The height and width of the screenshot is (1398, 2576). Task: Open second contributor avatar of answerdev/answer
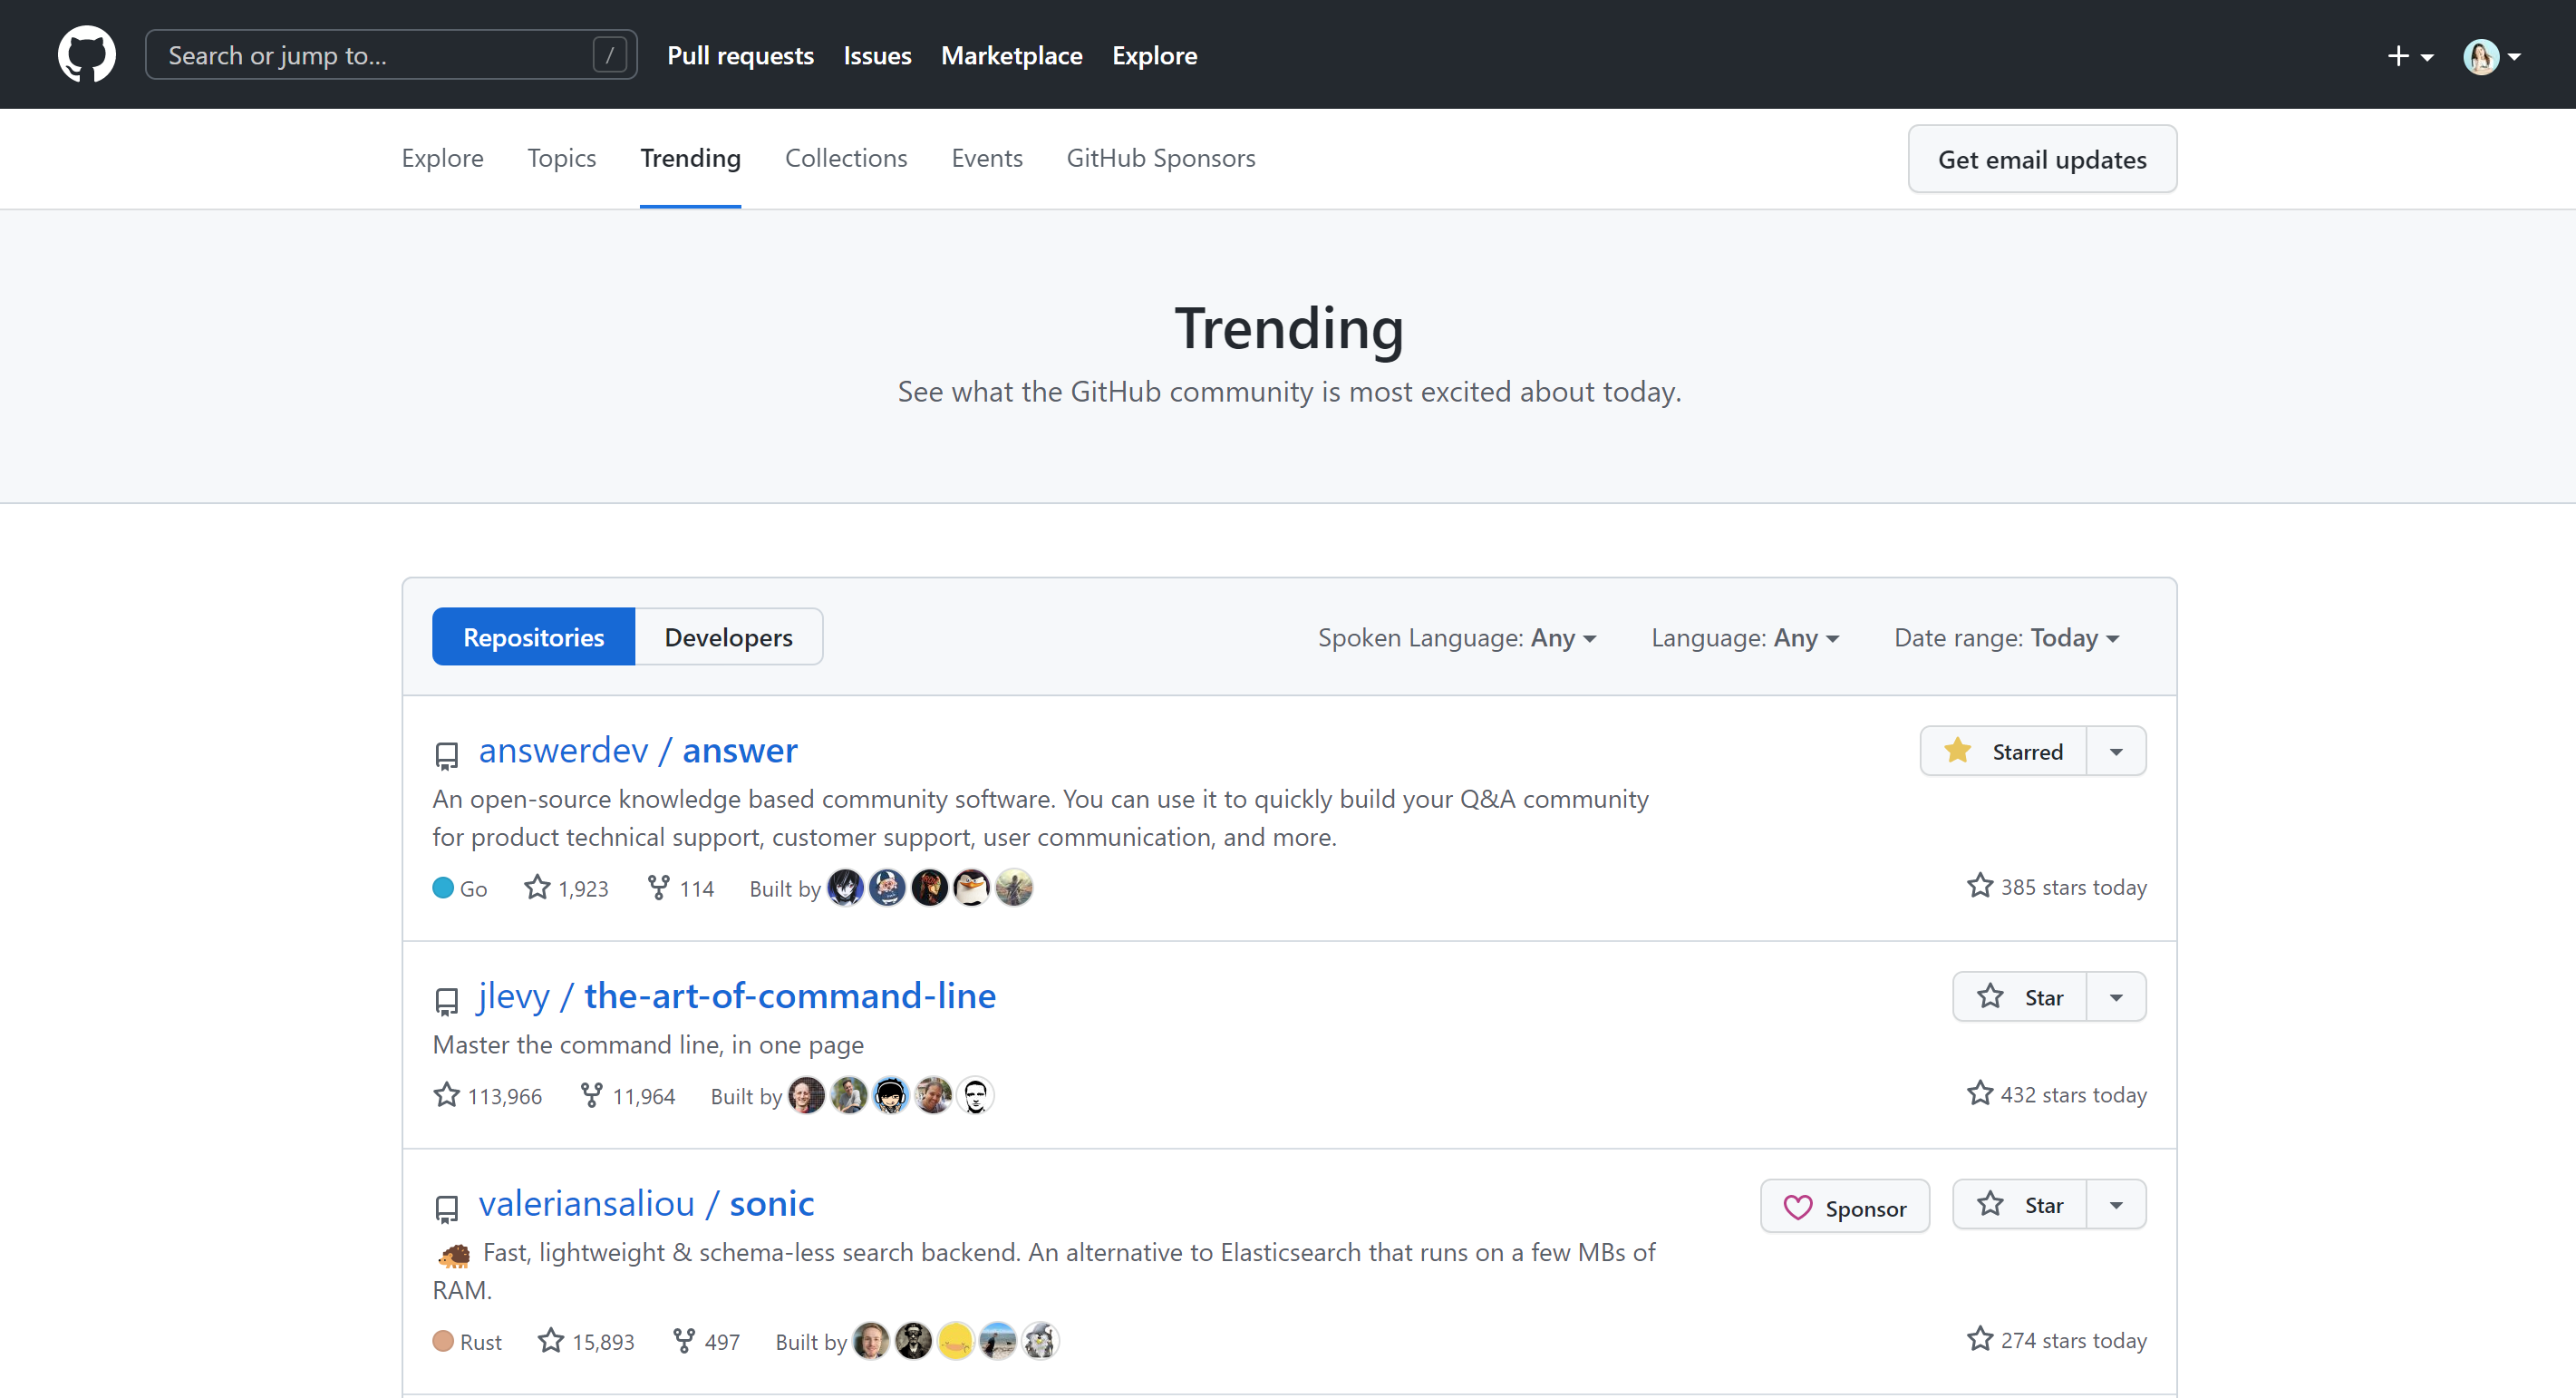(887, 887)
